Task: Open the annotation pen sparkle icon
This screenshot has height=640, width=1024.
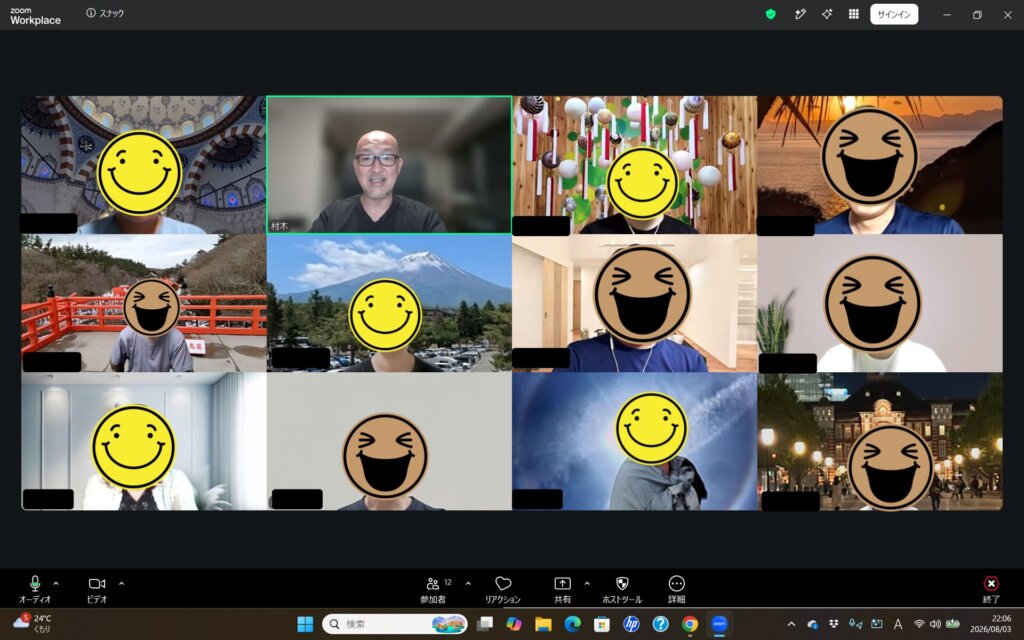Action: 800,14
